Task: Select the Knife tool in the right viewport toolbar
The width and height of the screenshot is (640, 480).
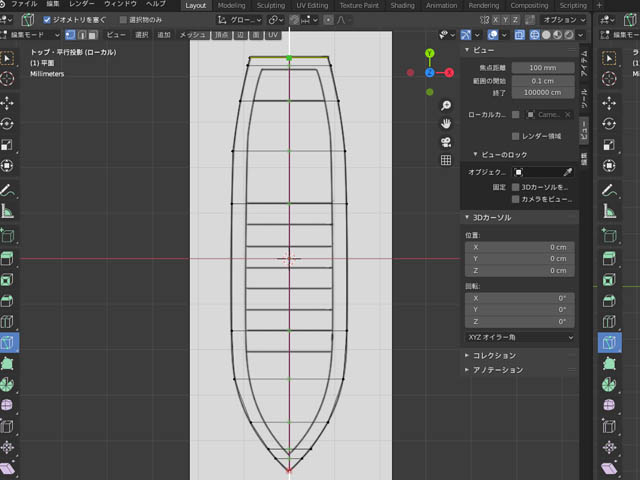Action: point(609,342)
